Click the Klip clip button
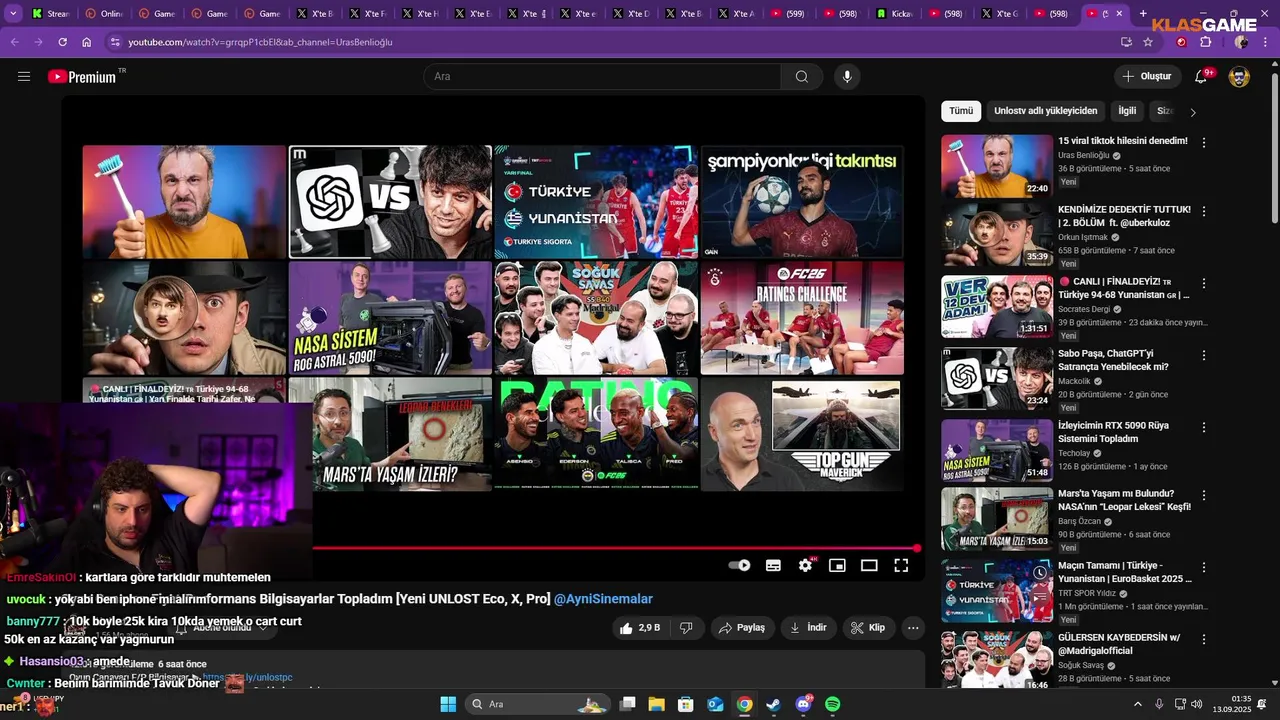Screen dimensions: 1280x720 click(x=868, y=628)
